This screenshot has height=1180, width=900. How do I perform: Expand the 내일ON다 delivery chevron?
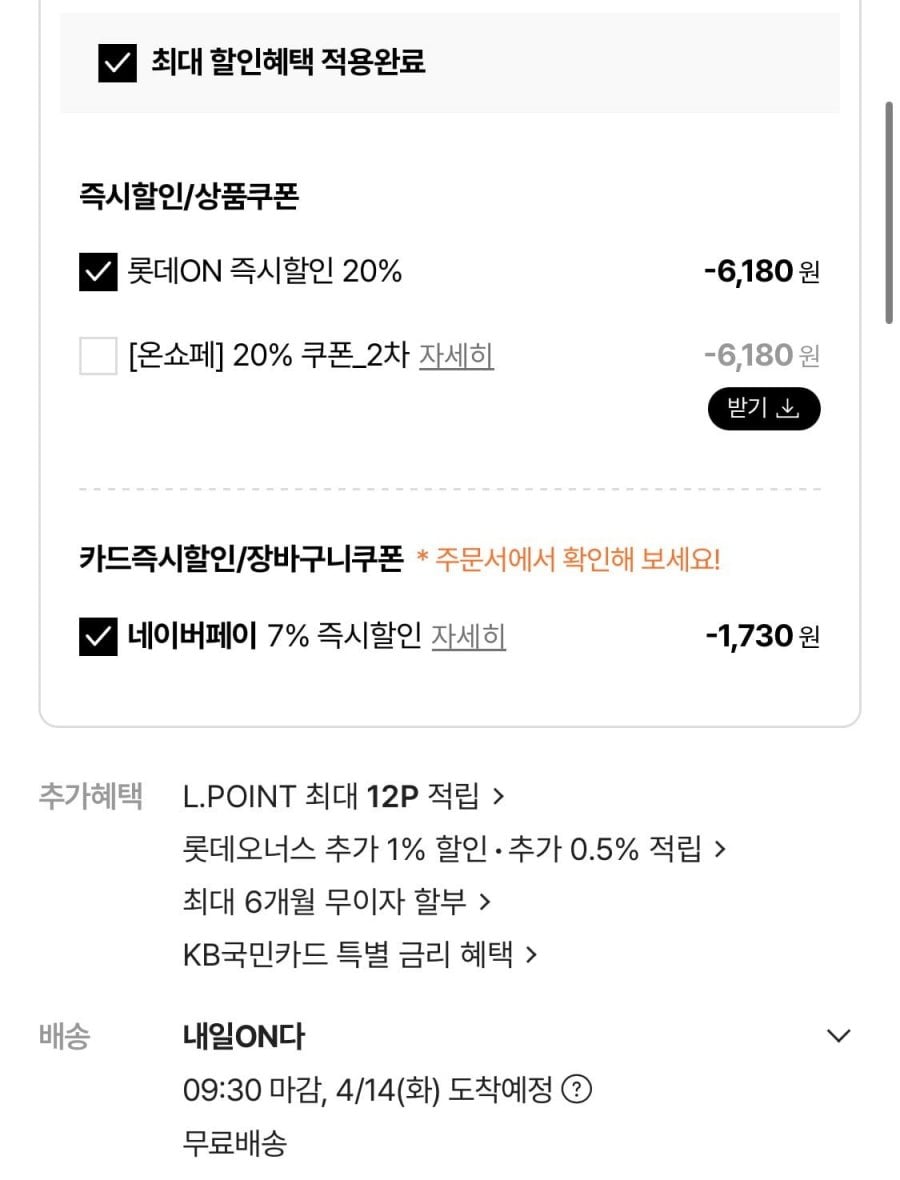pyautogui.click(x=838, y=1036)
